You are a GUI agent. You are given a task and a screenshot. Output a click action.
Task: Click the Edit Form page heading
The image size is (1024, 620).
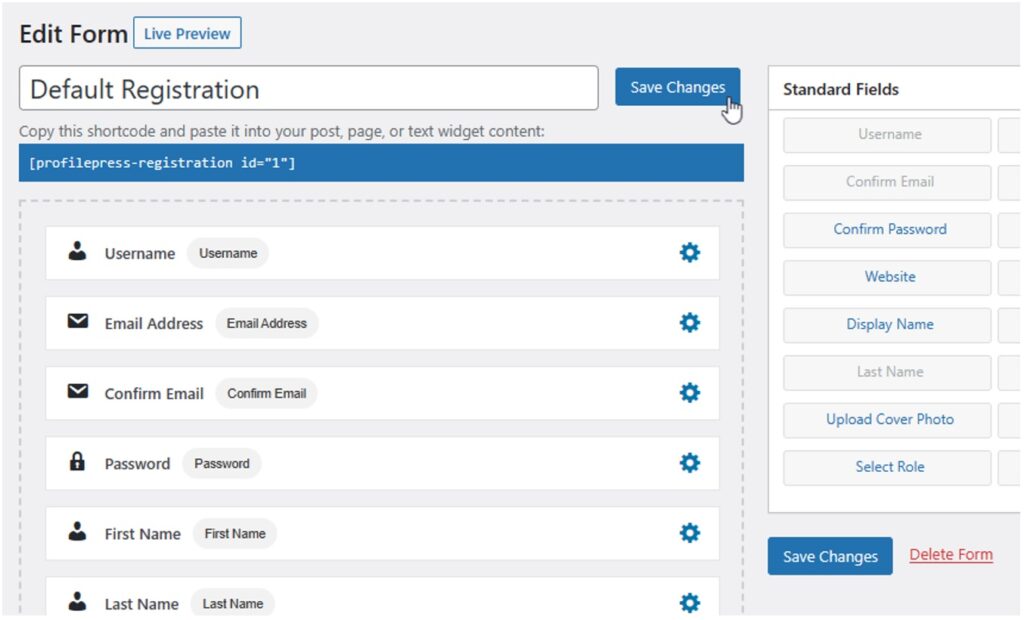(x=73, y=34)
